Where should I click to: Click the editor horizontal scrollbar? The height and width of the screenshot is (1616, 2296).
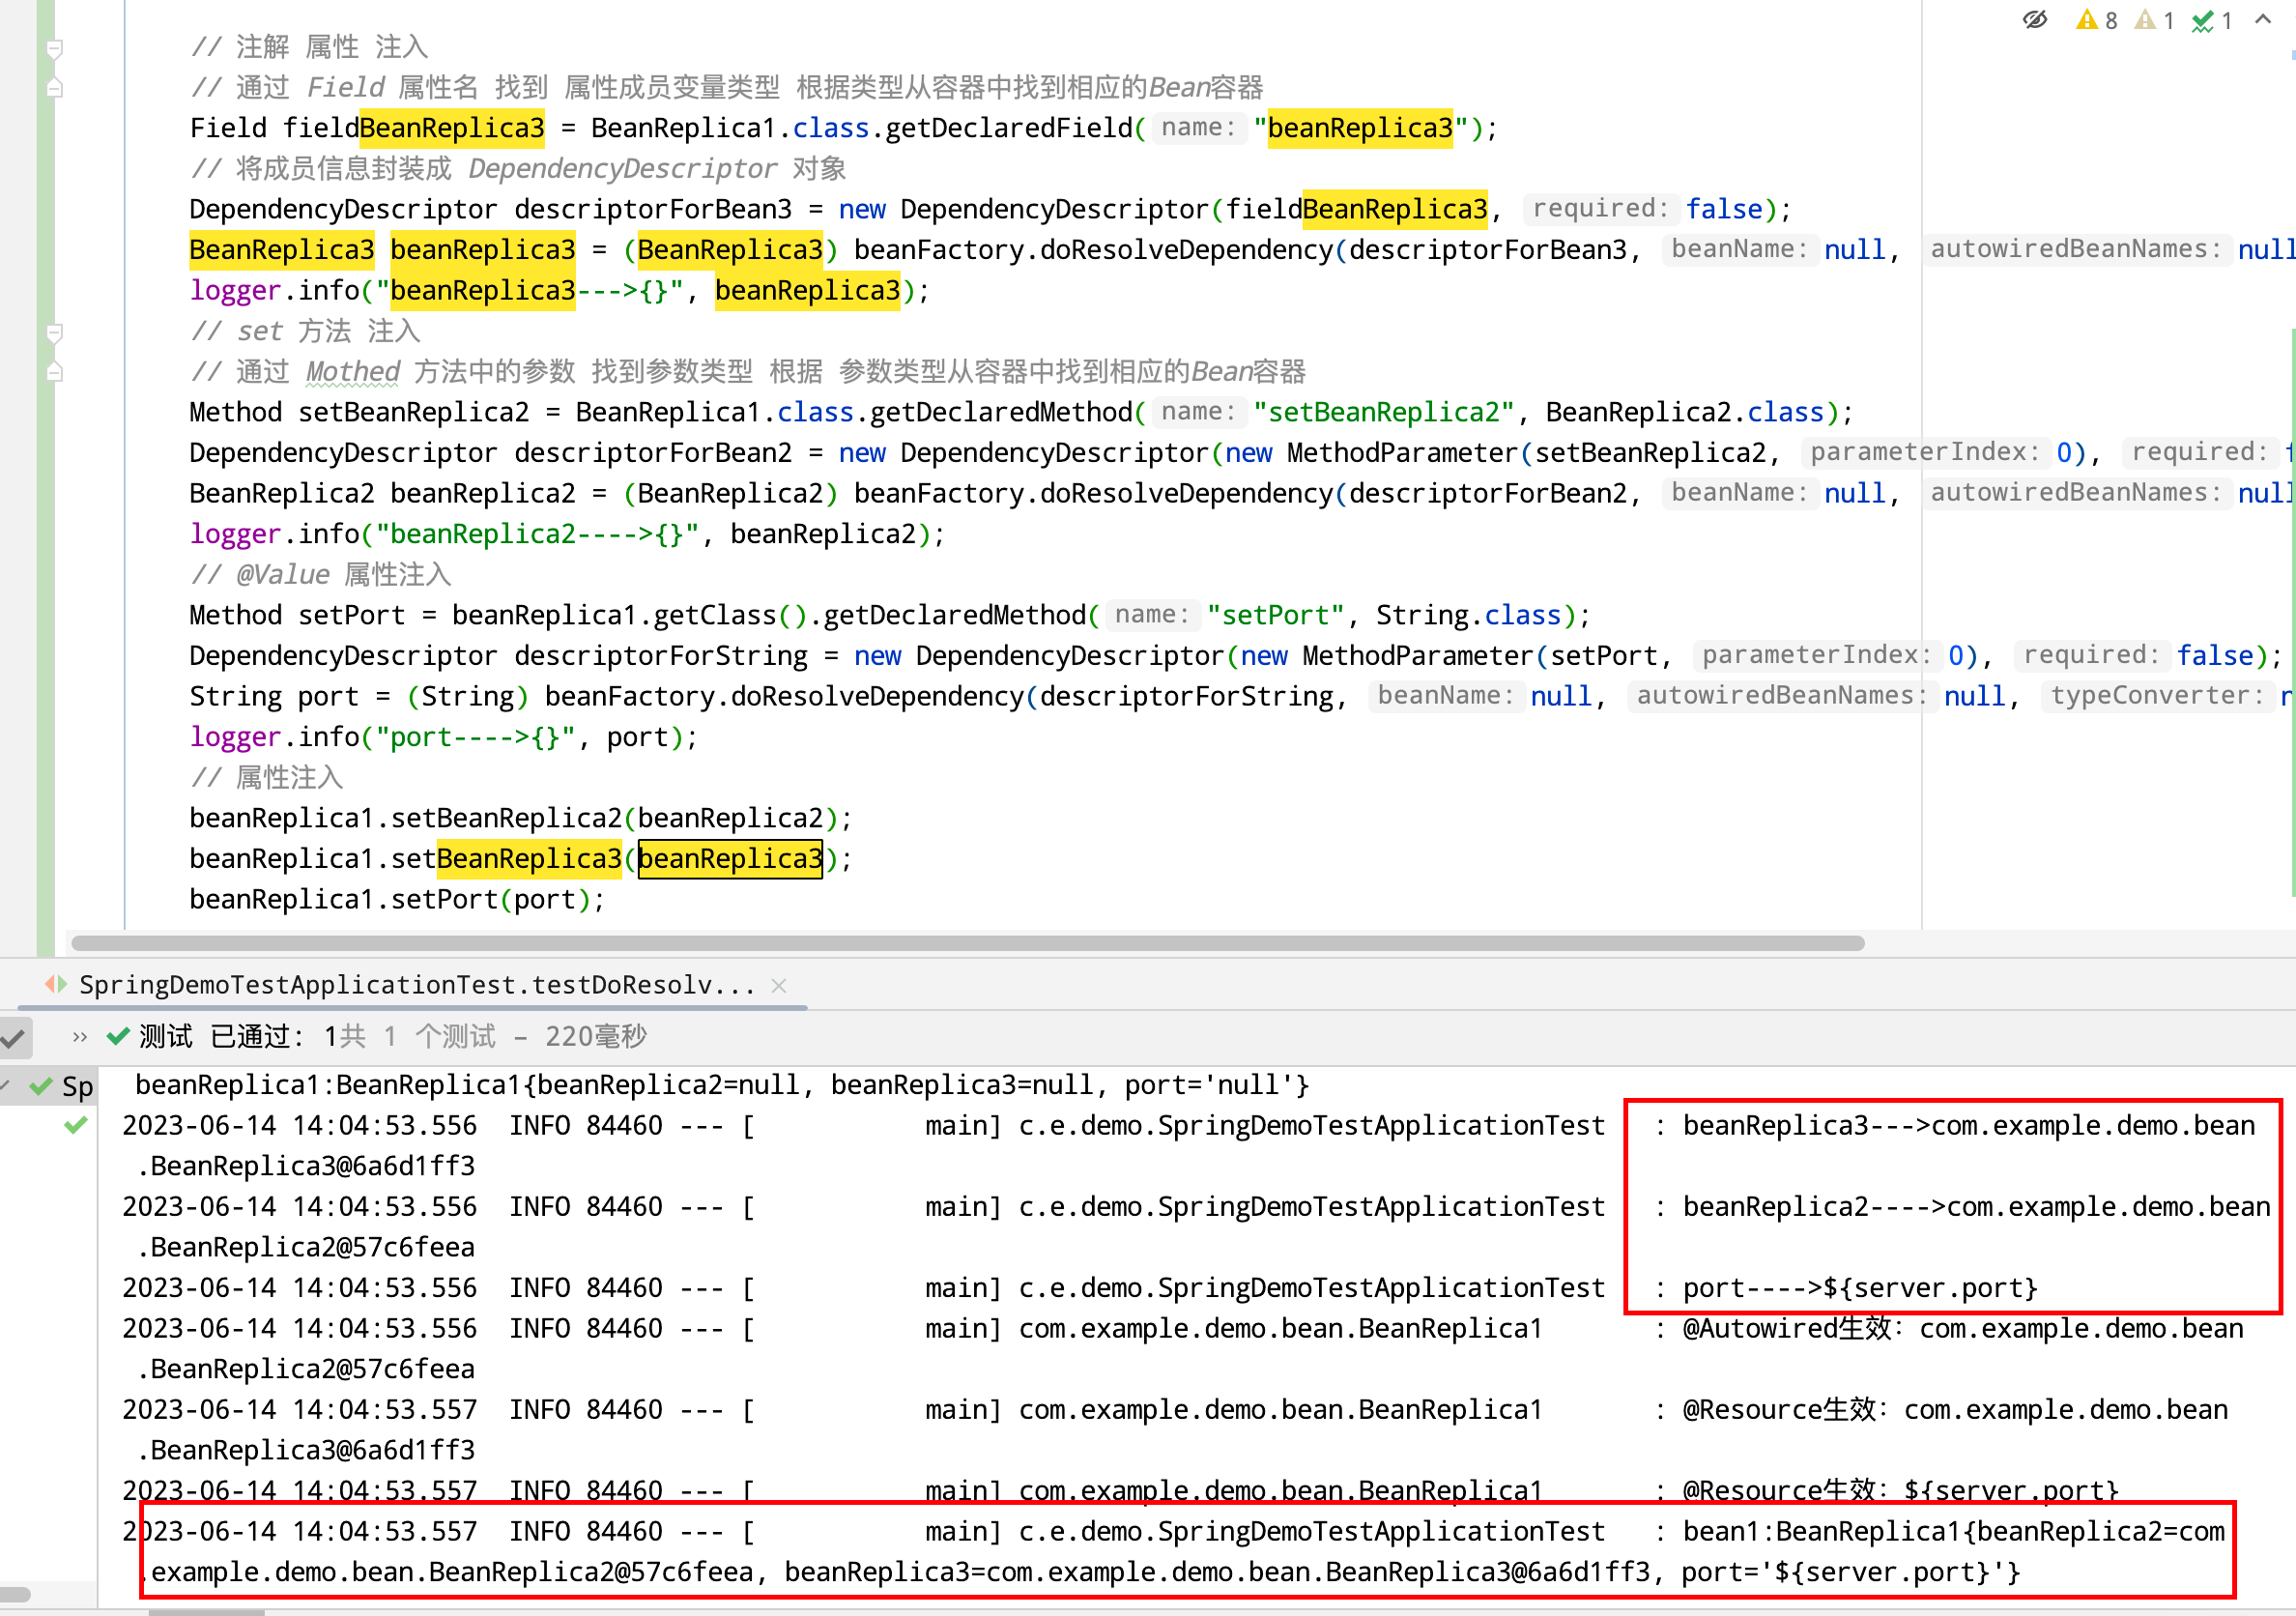(967, 943)
